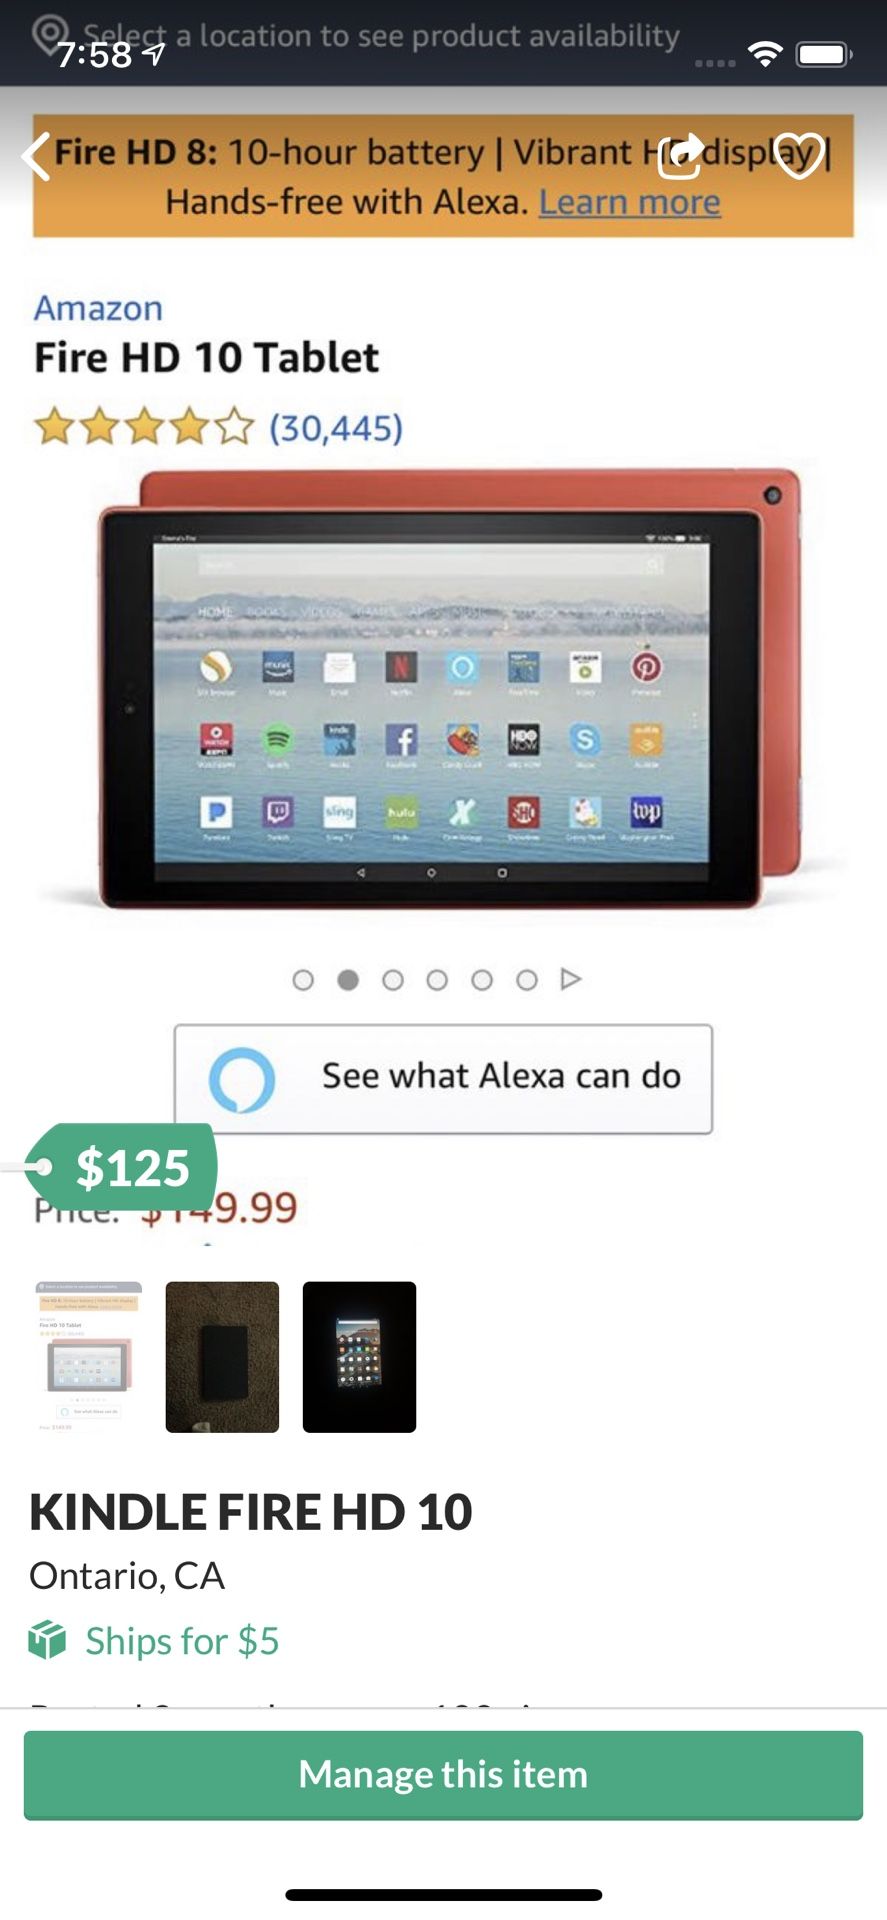The height and width of the screenshot is (1920, 887).
Task: Tap the blue Alexa ring icon
Action: pos(242,1079)
